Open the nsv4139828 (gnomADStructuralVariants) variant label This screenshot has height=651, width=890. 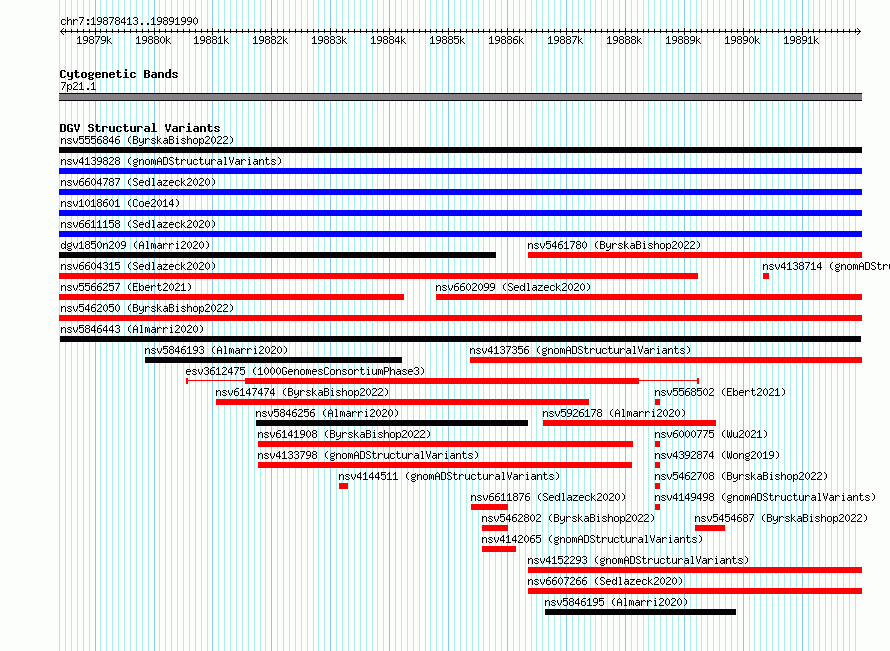(171, 161)
